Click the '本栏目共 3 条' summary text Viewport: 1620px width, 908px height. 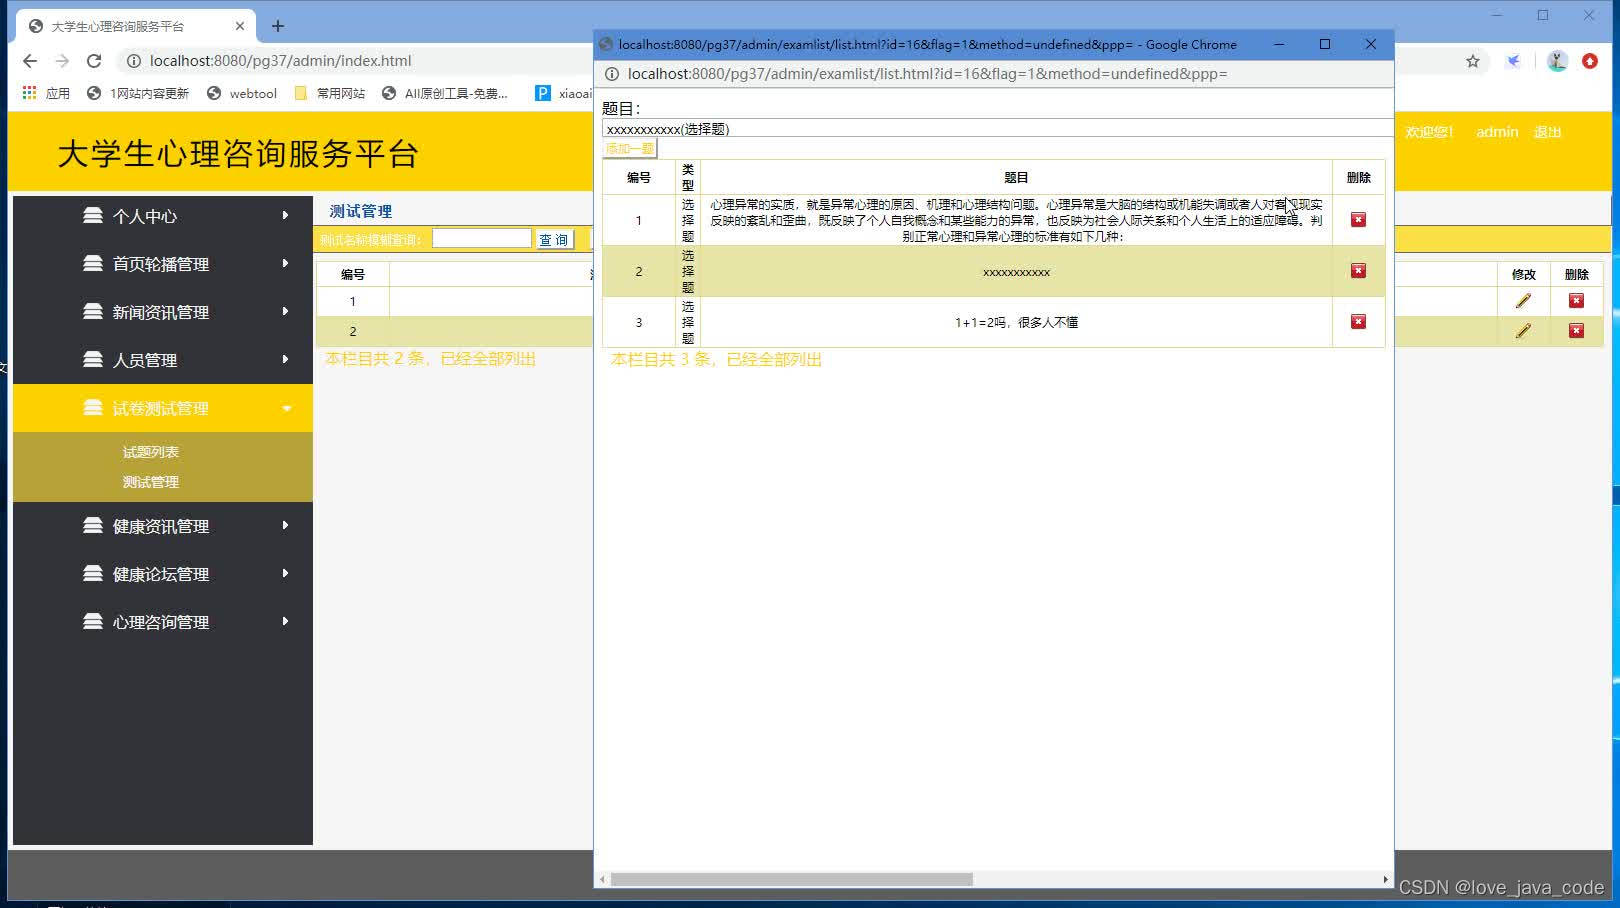[716, 359]
